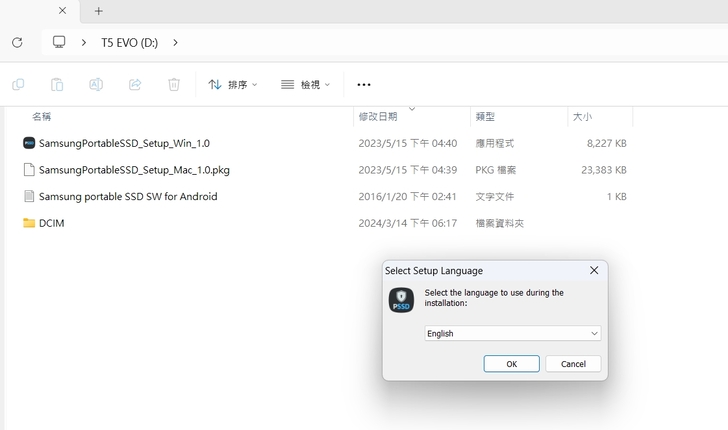
Task: Click the This PC monitor icon in address bar
Action: tap(59, 42)
